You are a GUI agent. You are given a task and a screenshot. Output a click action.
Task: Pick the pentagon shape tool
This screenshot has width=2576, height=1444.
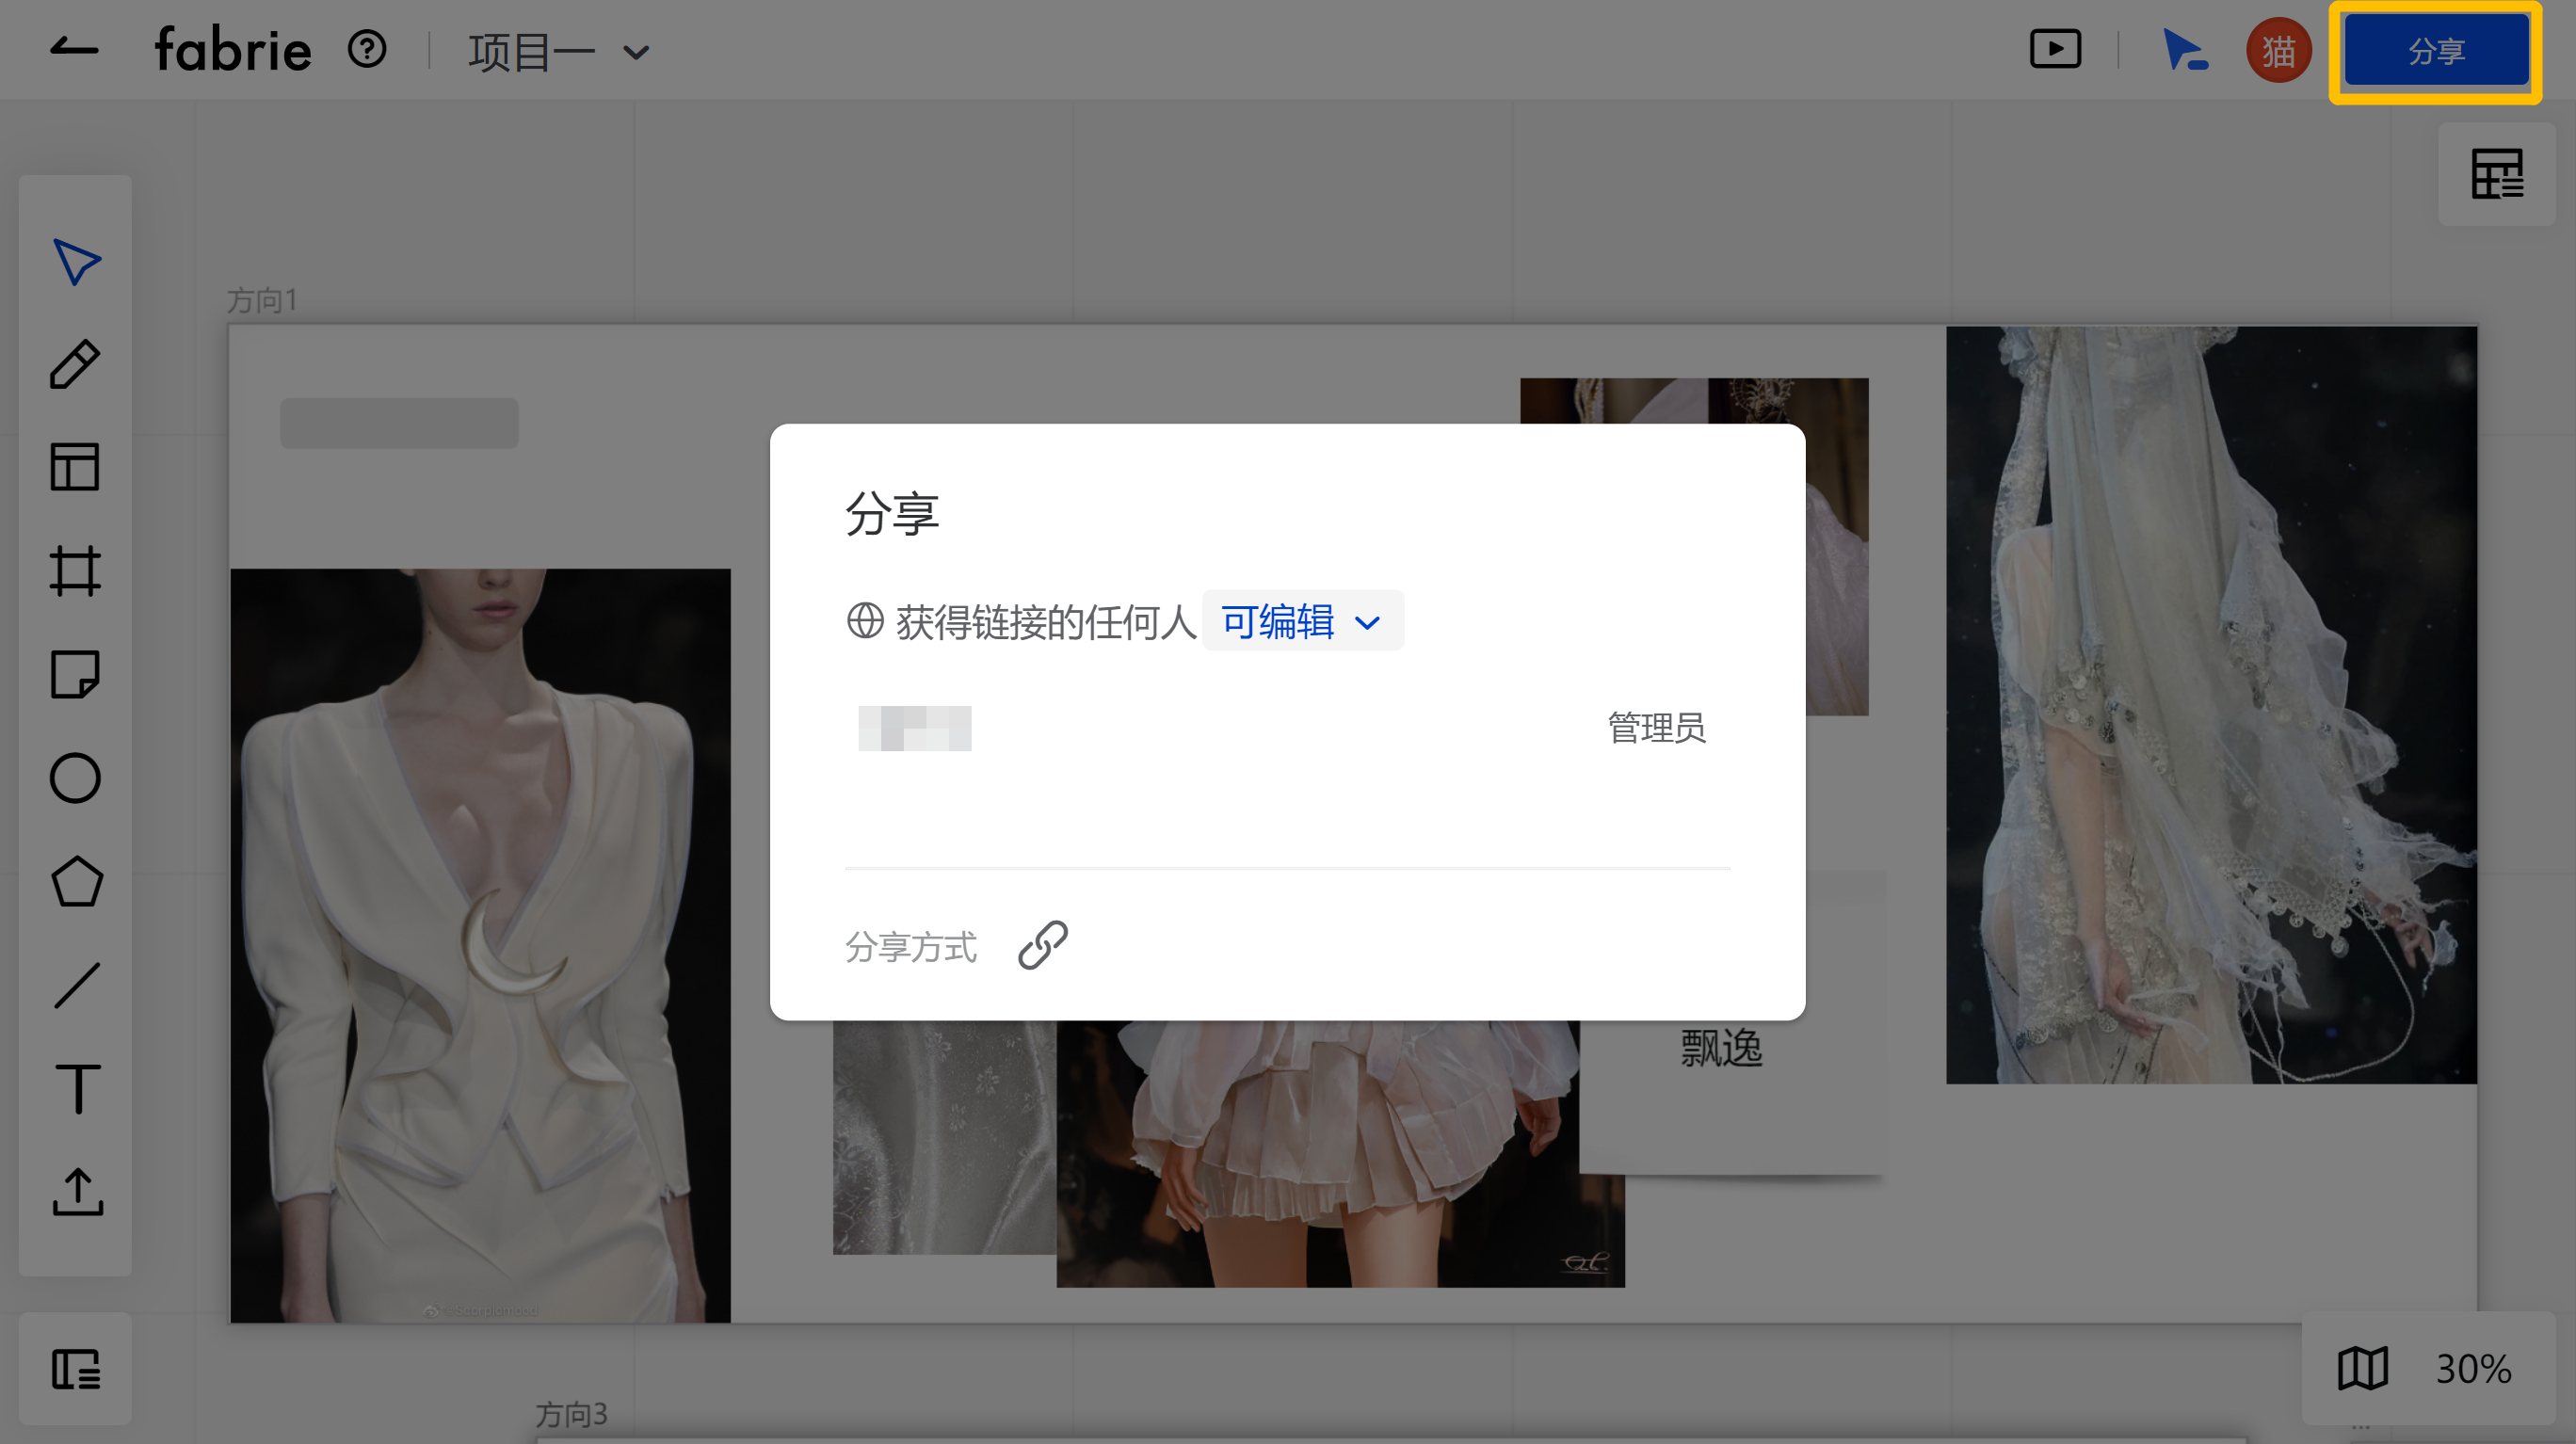(76, 882)
